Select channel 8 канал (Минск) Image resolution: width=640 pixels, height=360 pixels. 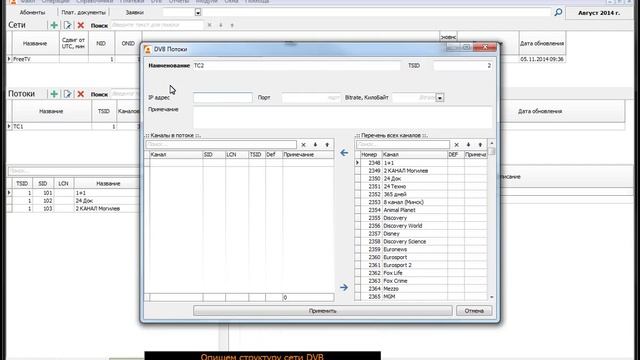[420, 202]
